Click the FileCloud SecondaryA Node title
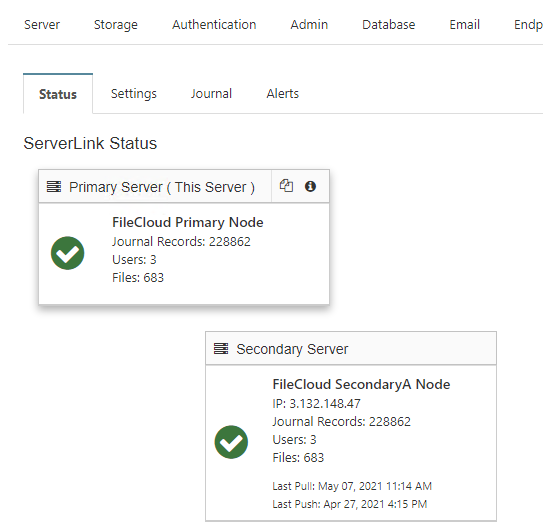Screen dimensions: 543x532 [361, 384]
